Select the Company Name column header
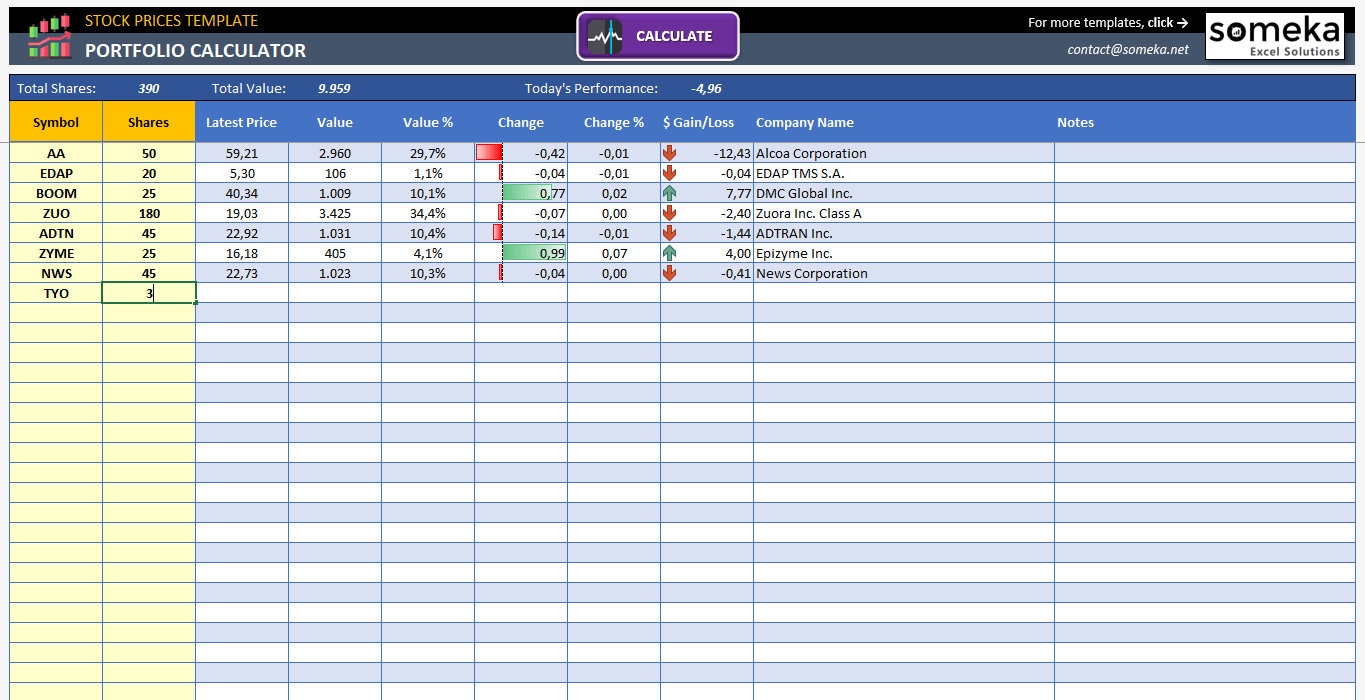1365x700 pixels. click(x=805, y=122)
